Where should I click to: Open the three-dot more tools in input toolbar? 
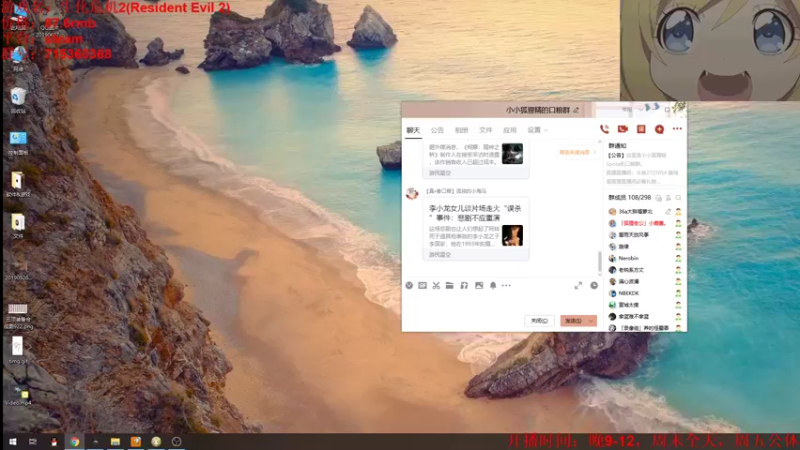coord(506,285)
